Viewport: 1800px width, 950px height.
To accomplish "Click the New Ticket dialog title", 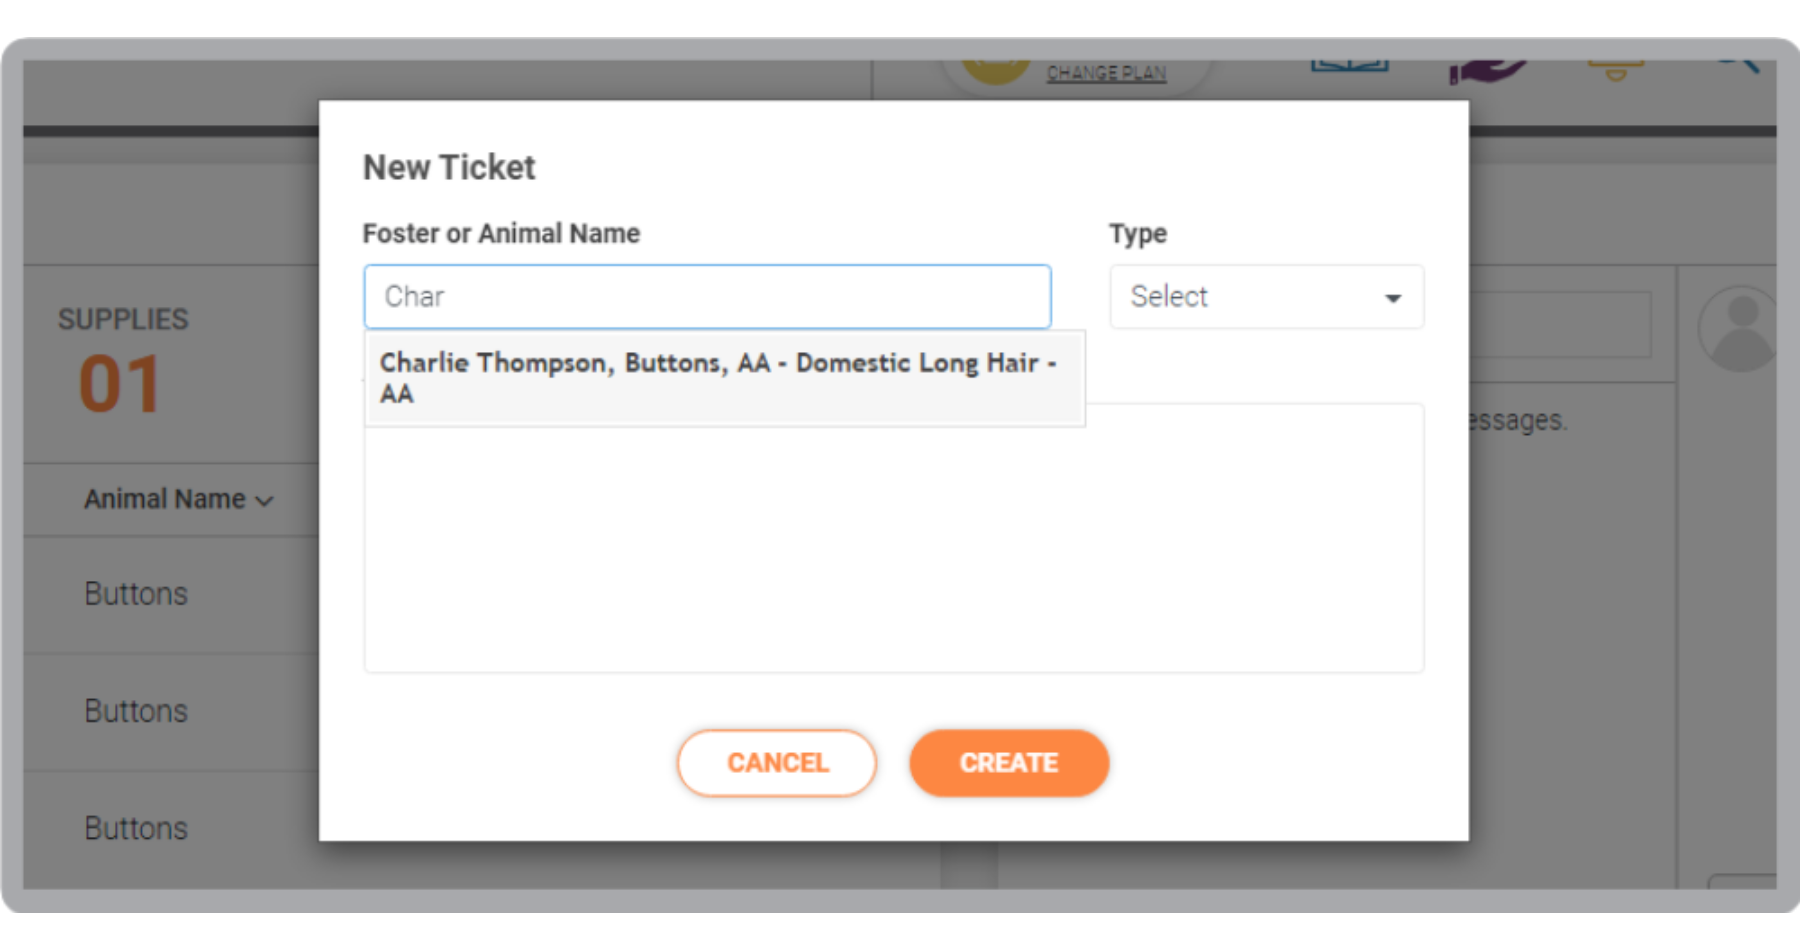I will [x=449, y=167].
